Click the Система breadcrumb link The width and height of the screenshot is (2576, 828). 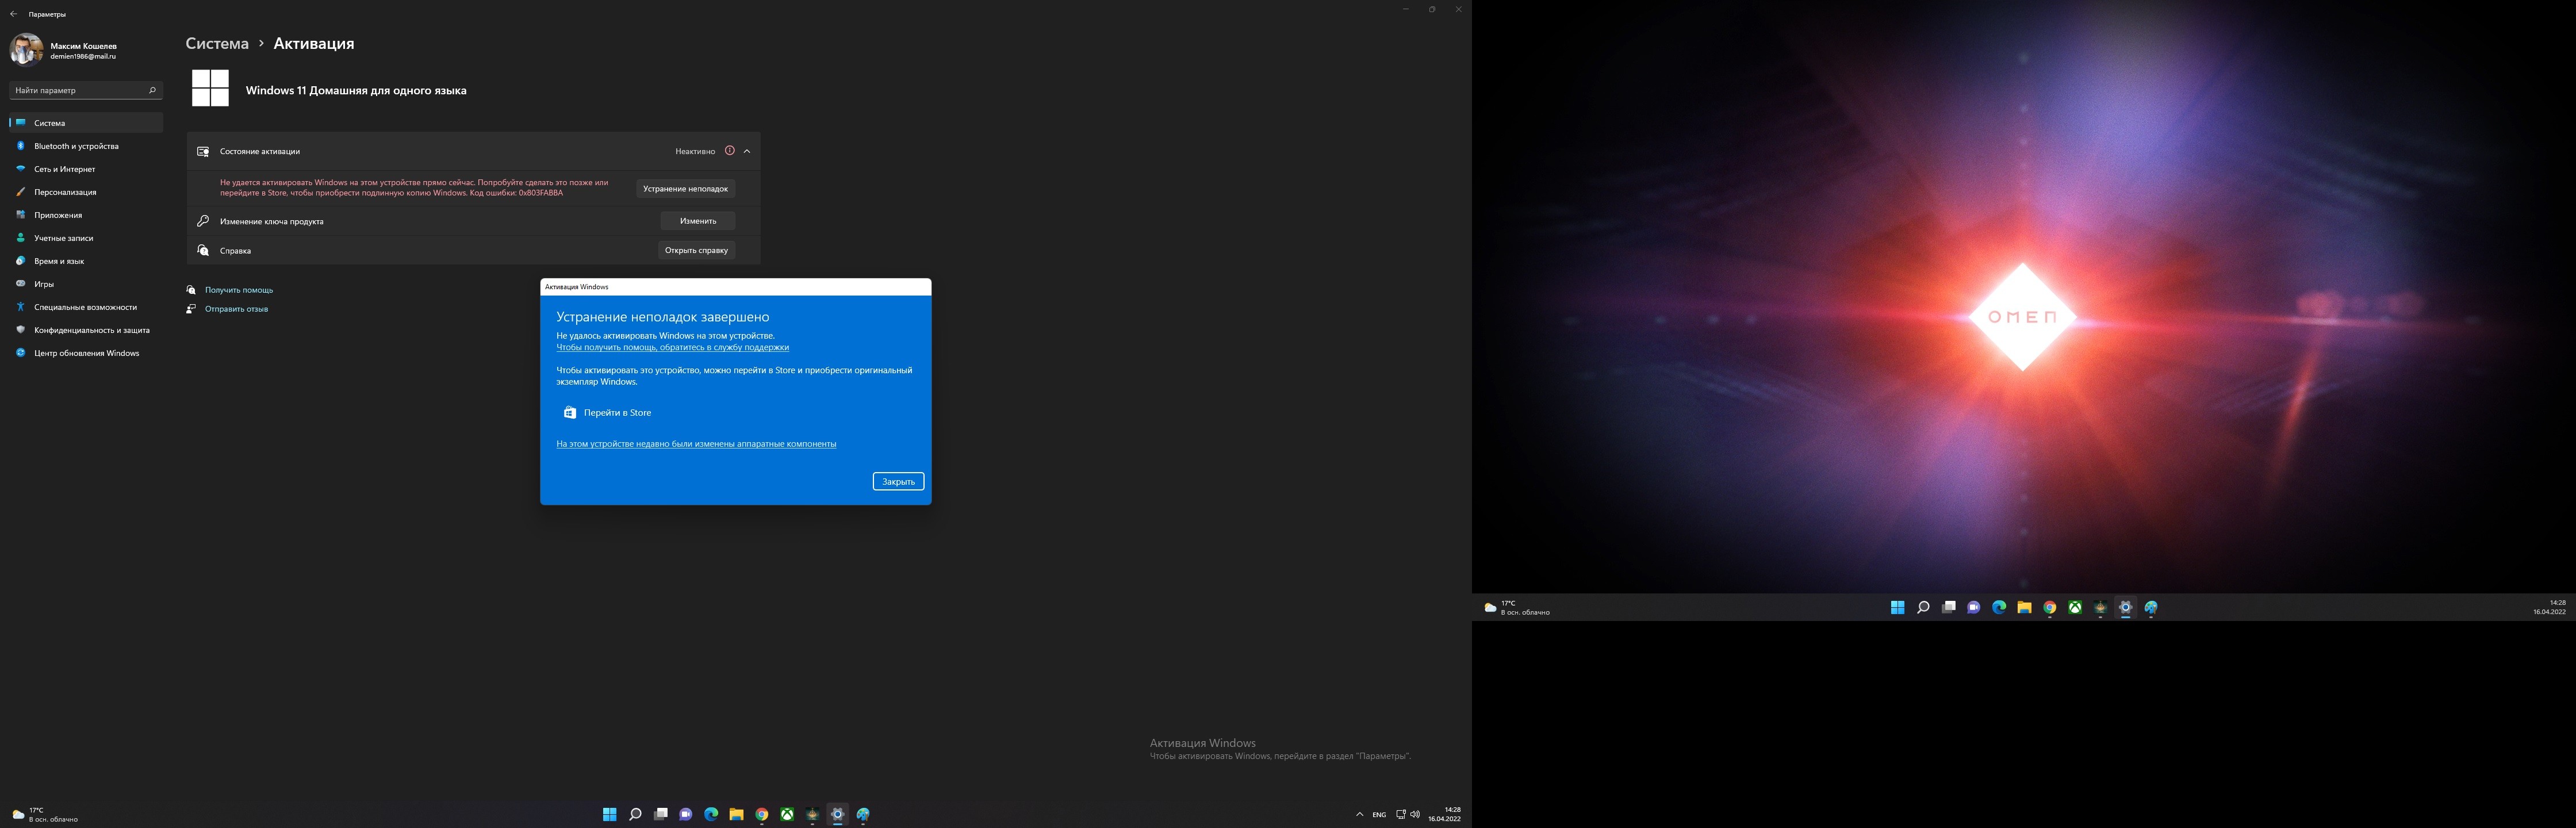(x=217, y=44)
